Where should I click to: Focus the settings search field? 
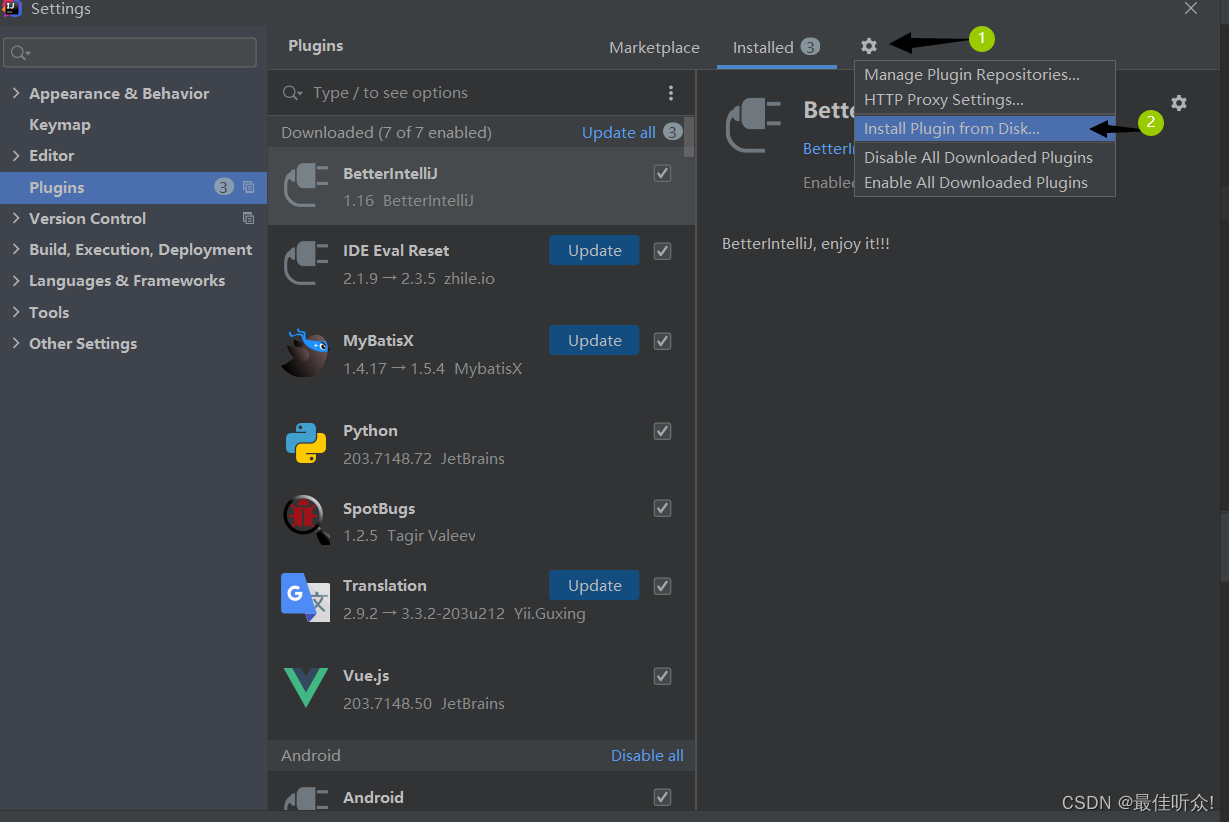pos(130,53)
